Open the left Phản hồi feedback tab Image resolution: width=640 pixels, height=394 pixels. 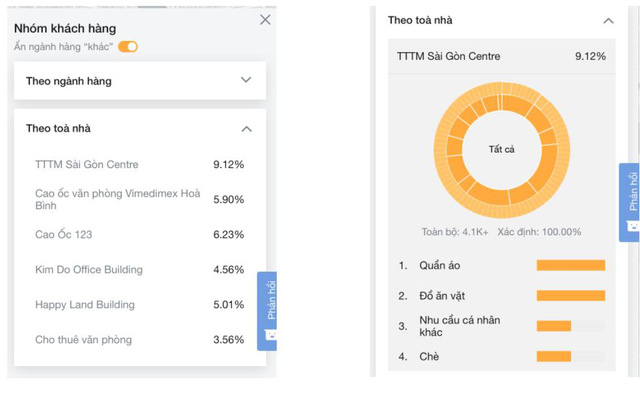pos(267,311)
